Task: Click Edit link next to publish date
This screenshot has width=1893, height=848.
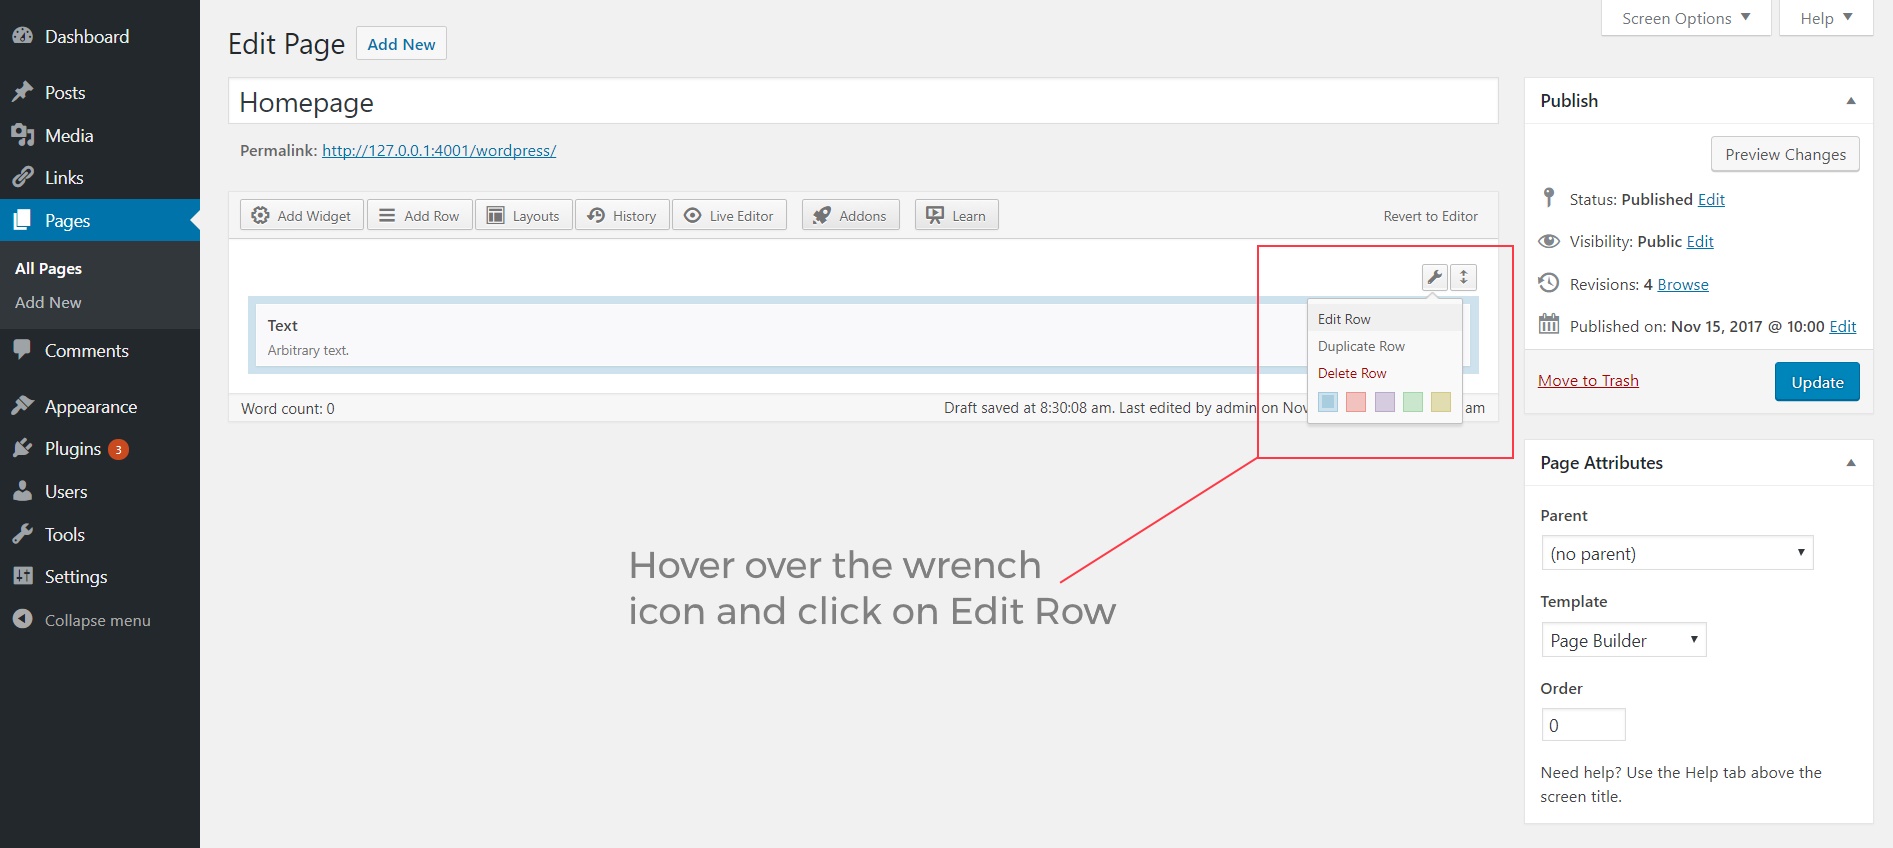Action: pyautogui.click(x=1843, y=326)
